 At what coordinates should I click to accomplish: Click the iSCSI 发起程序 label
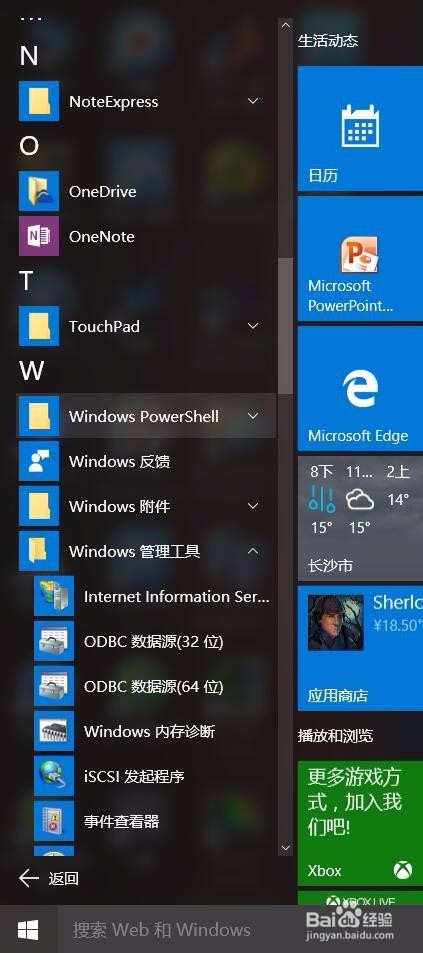click(x=134, y=776)
